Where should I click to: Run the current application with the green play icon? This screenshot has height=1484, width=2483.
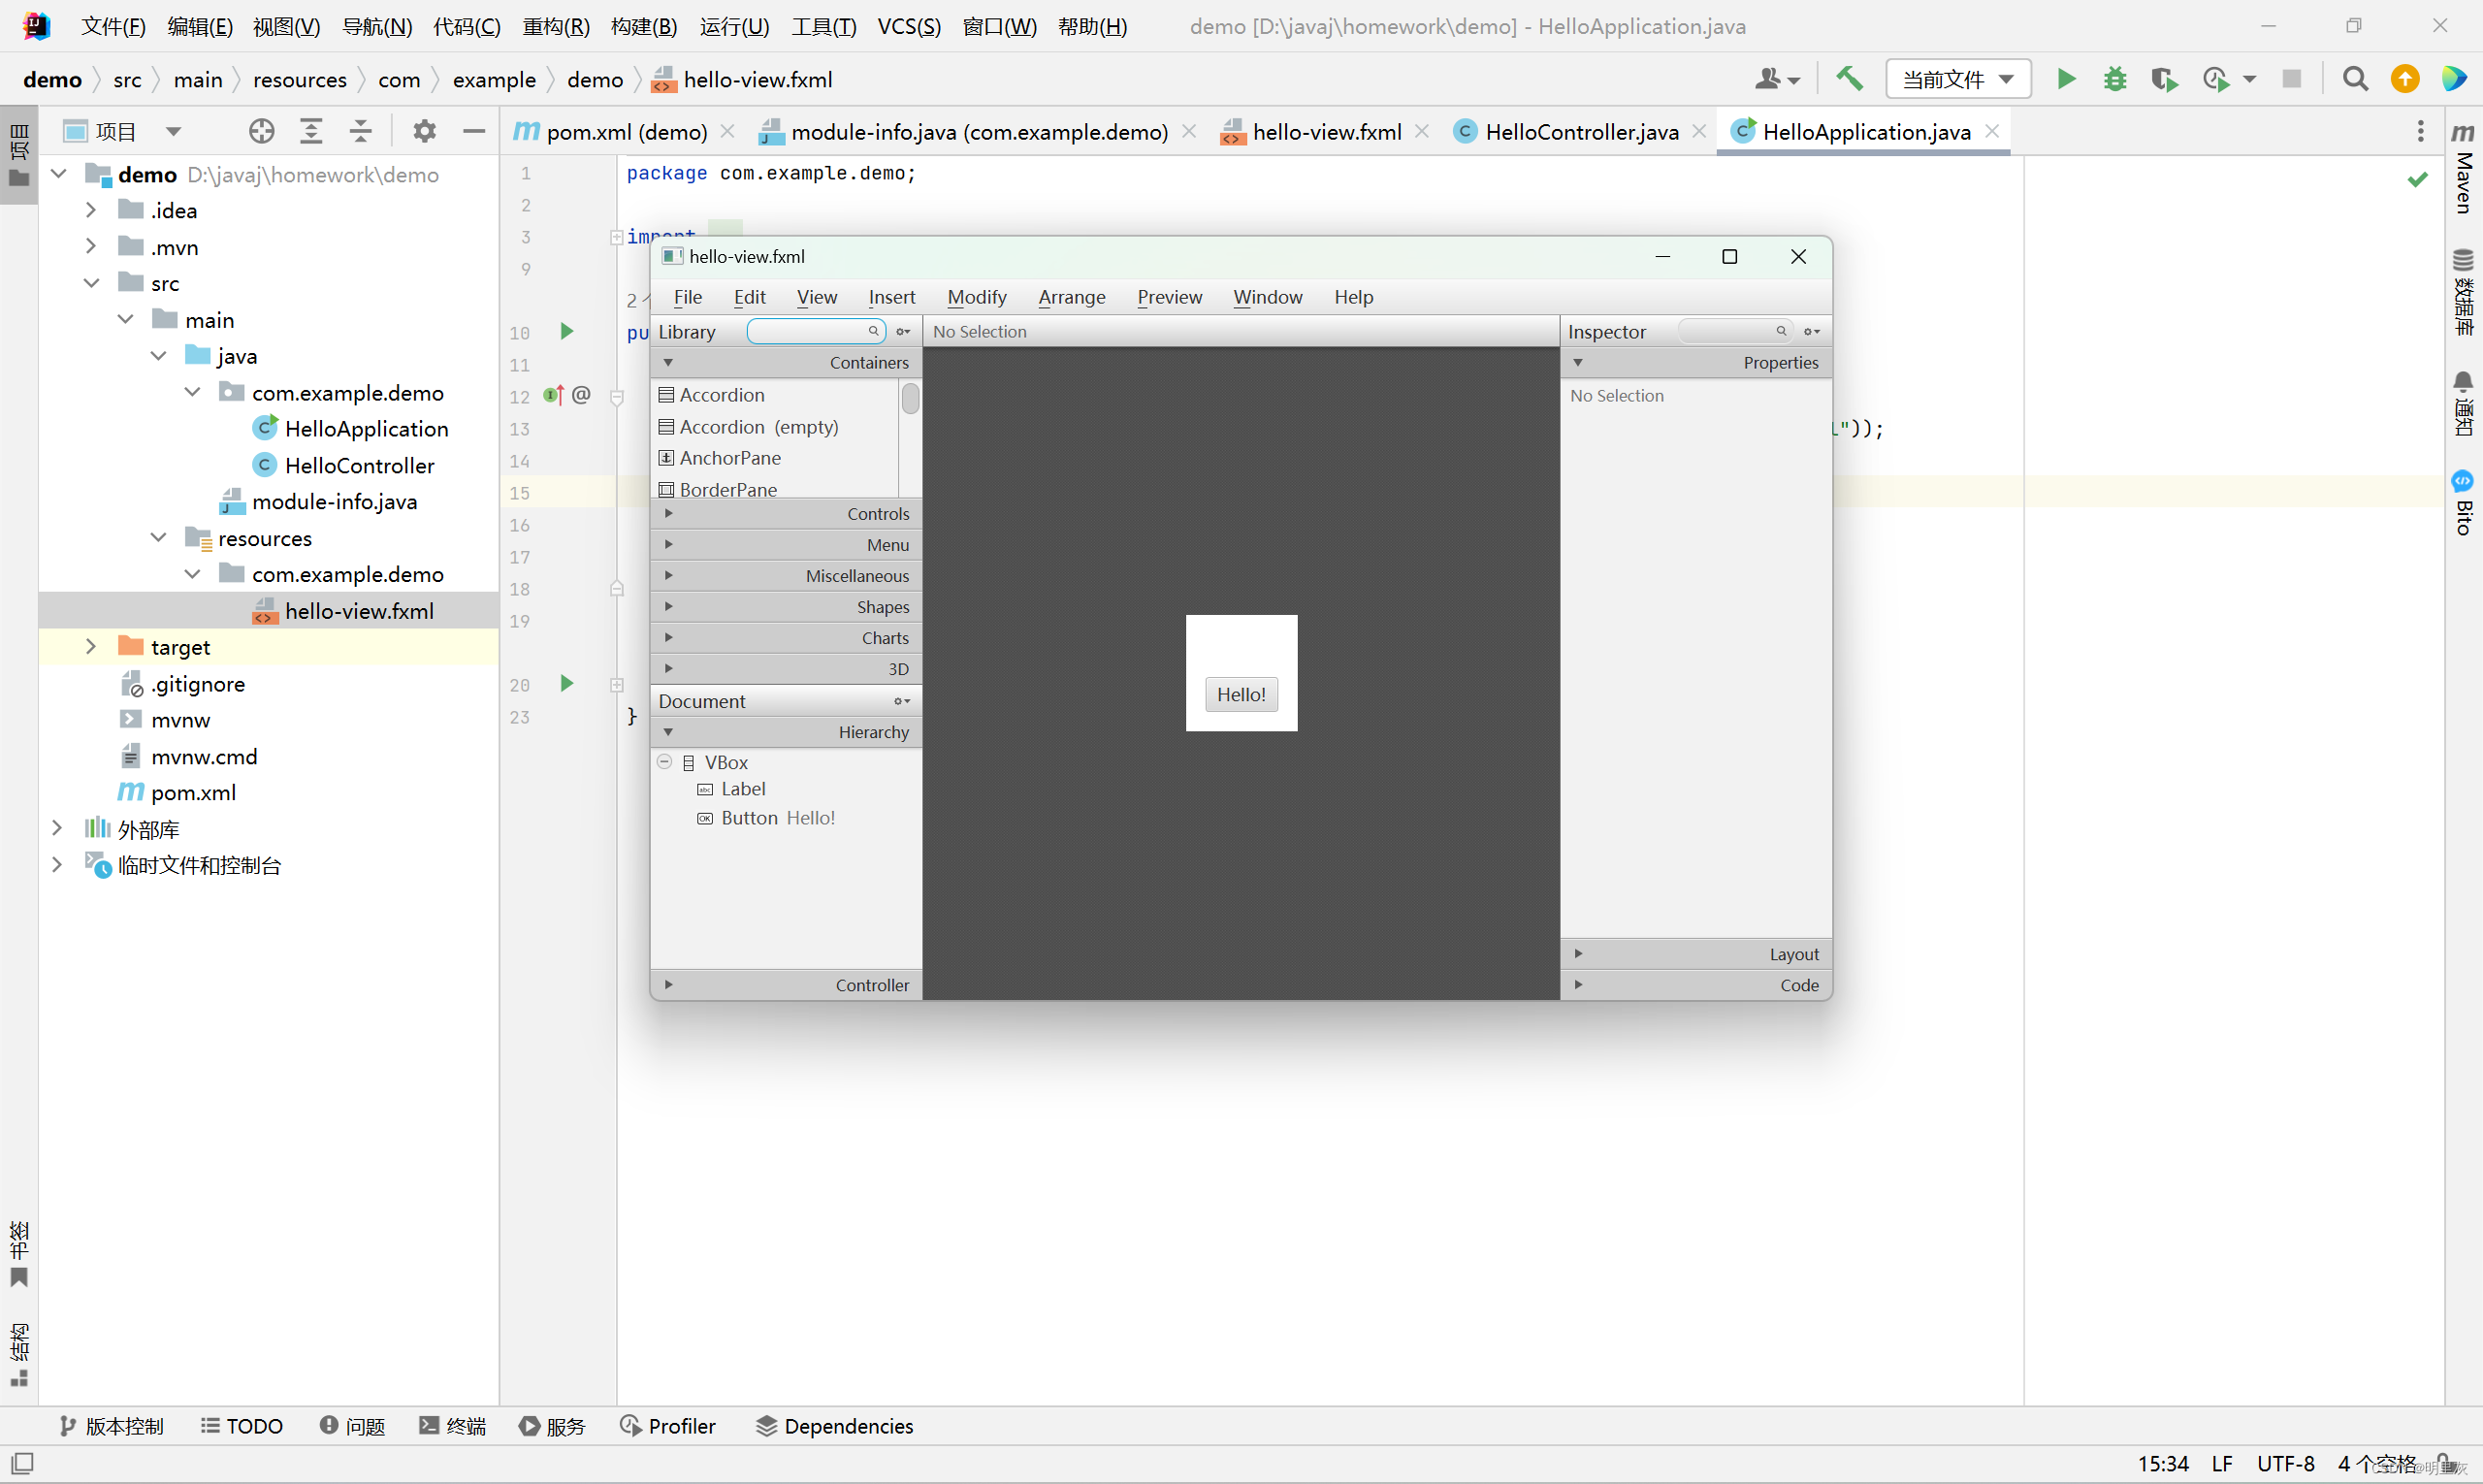[x=2065, y=78]
